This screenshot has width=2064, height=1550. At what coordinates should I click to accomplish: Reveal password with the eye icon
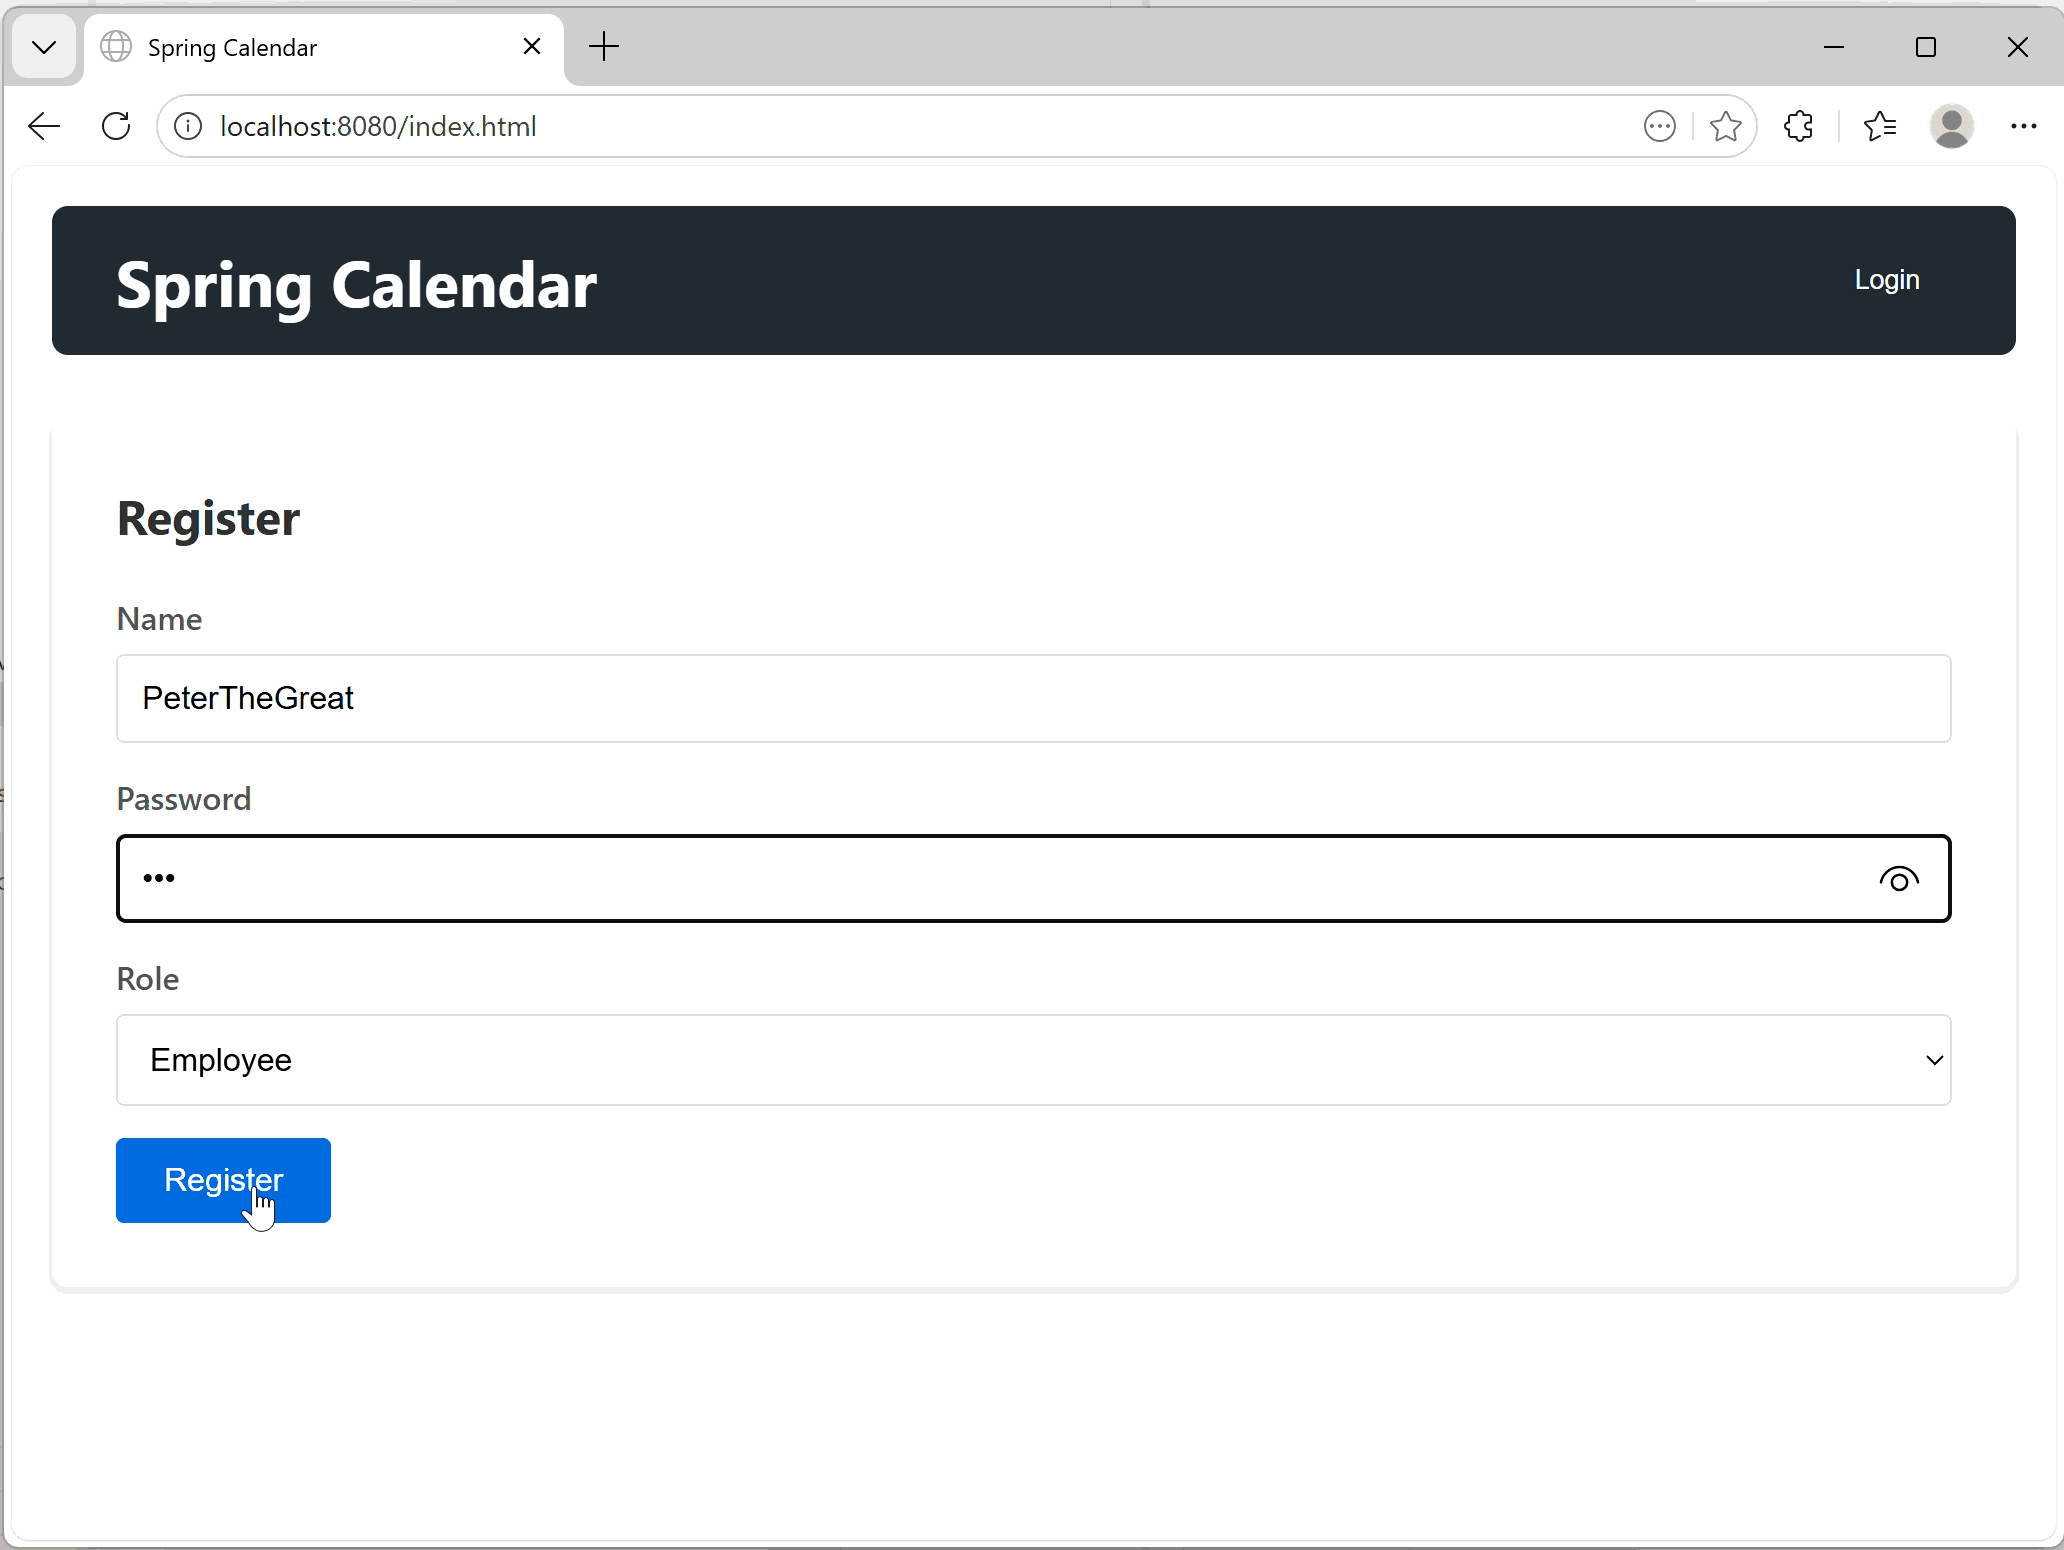[1898, 879]
